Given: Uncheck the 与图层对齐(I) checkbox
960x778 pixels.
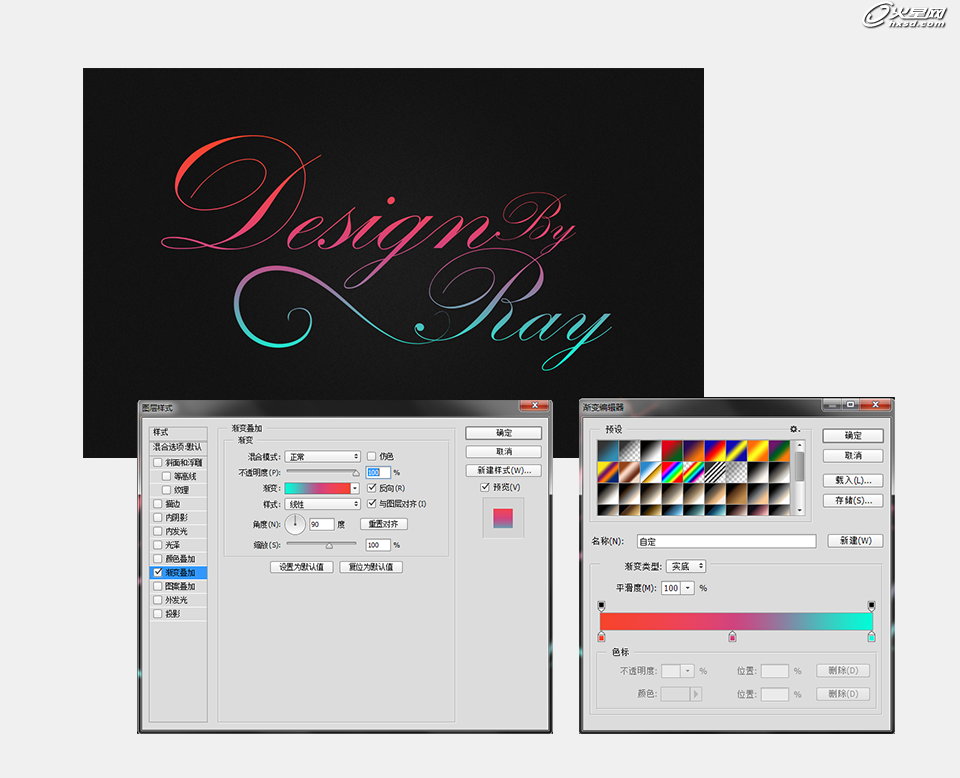Looking at the screenshot, I should pos(371,504).
